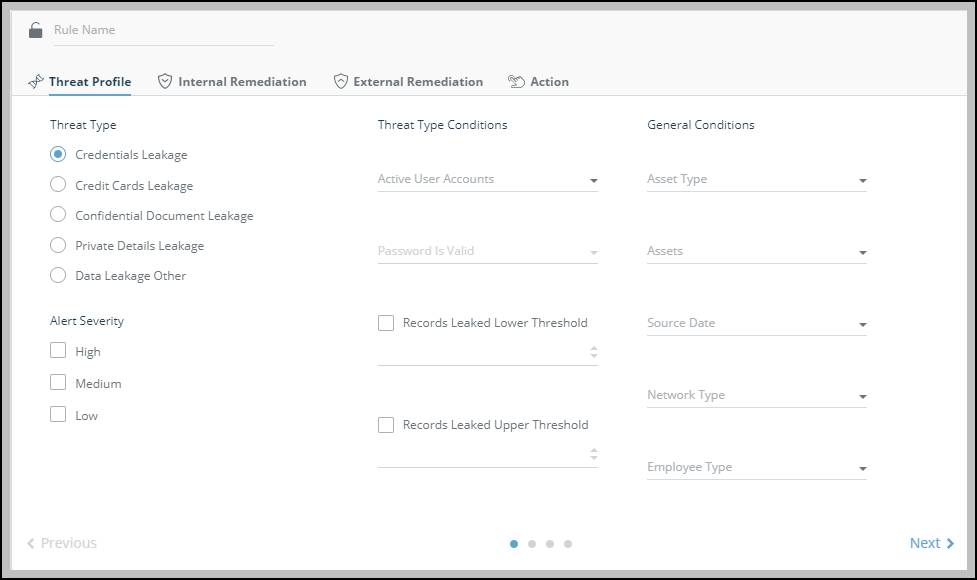Open the Active User Accounts dropdown
This screenshot has width=977, height=580.
pos(487,180)
